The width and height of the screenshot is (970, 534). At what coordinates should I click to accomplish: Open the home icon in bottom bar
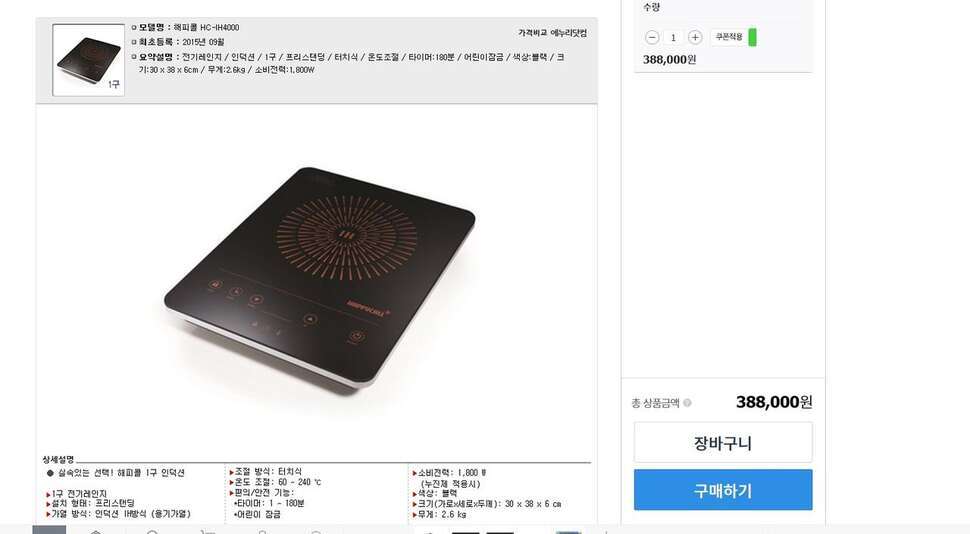pyautogui.click(x=95, y=532)
